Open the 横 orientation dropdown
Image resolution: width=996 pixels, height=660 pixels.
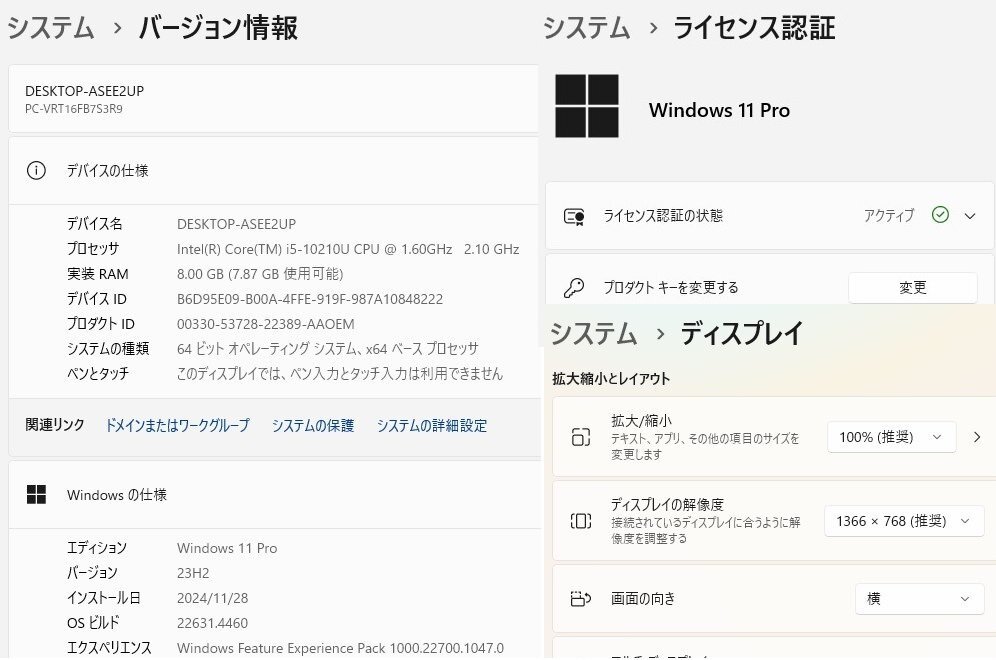click(919, 598)
